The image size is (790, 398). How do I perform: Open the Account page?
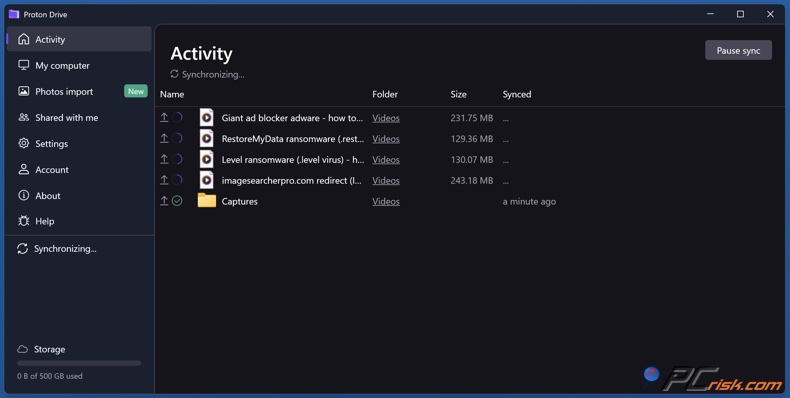(79, 170)
